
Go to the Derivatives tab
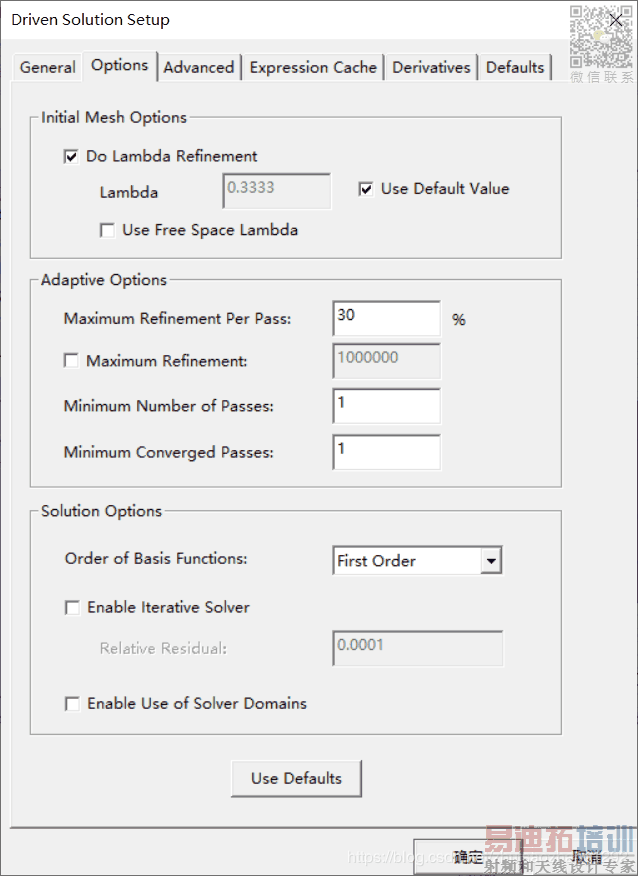click(431, 67)
